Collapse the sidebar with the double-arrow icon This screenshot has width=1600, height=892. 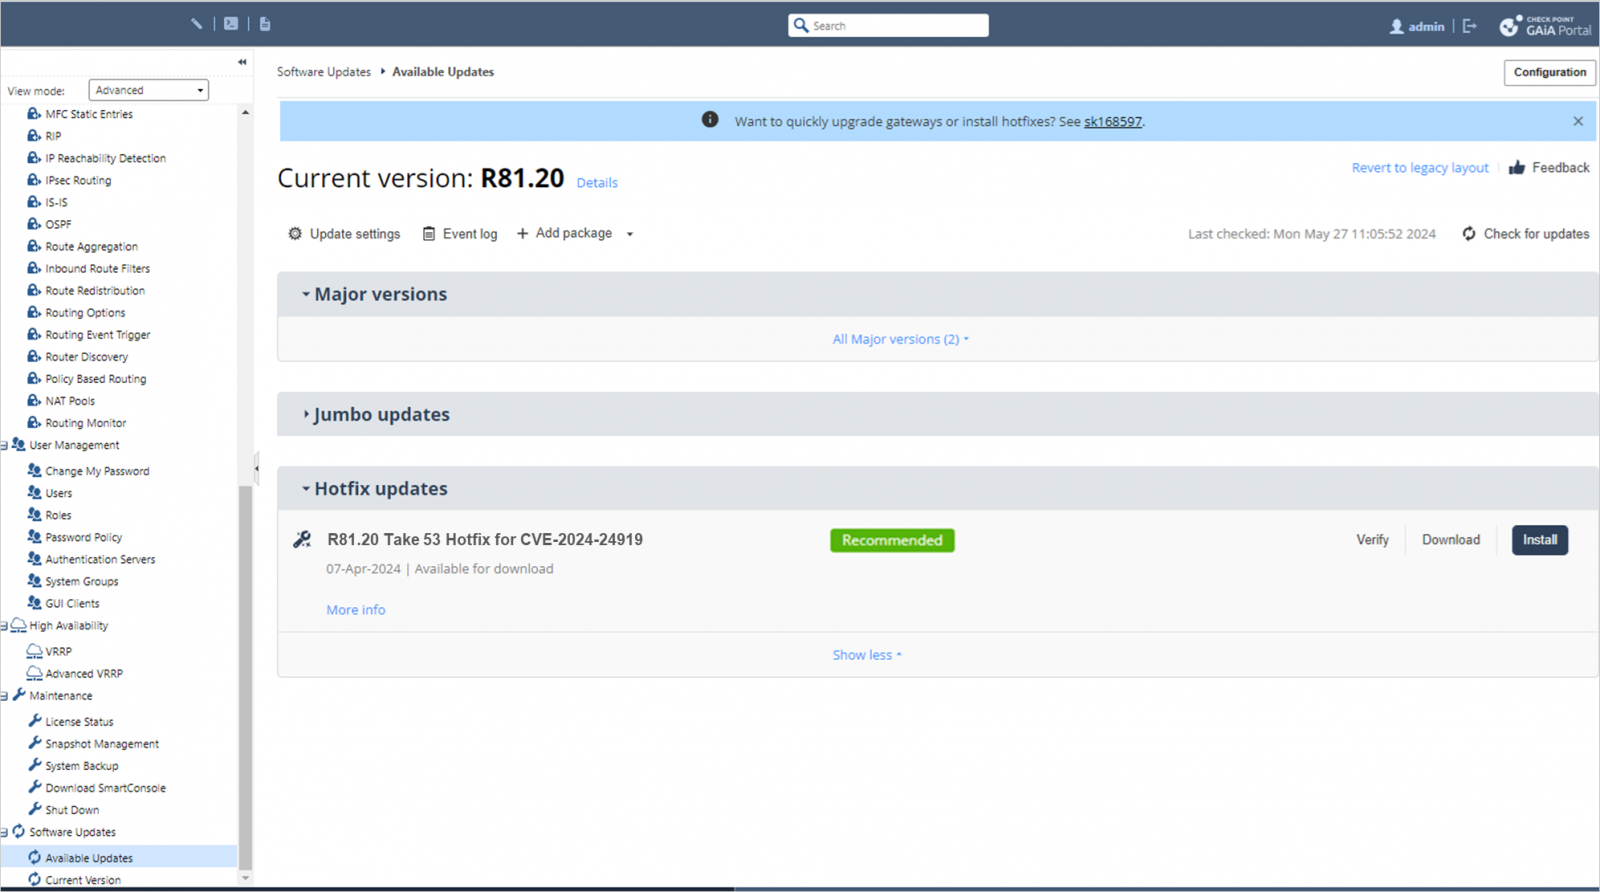pos(242,62)
